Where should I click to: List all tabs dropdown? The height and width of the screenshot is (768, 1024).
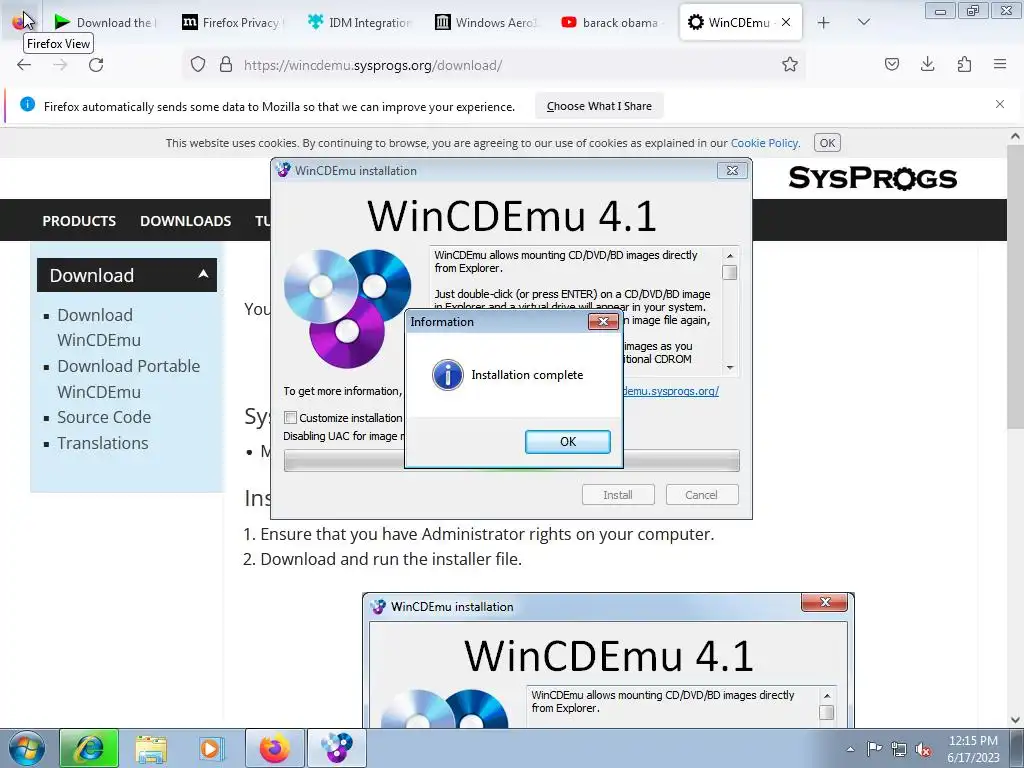(863, 22)
